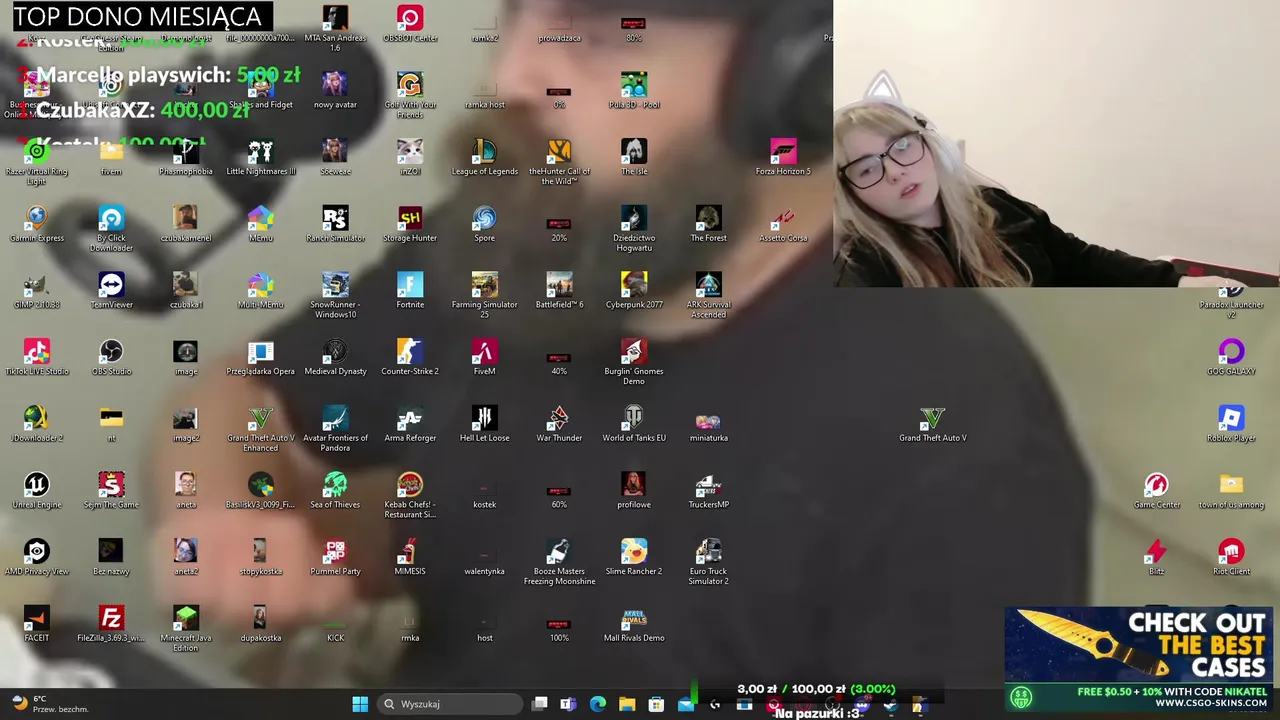Open The Forest desktop icon
The image size is (1280, 720).
point(708,224)
